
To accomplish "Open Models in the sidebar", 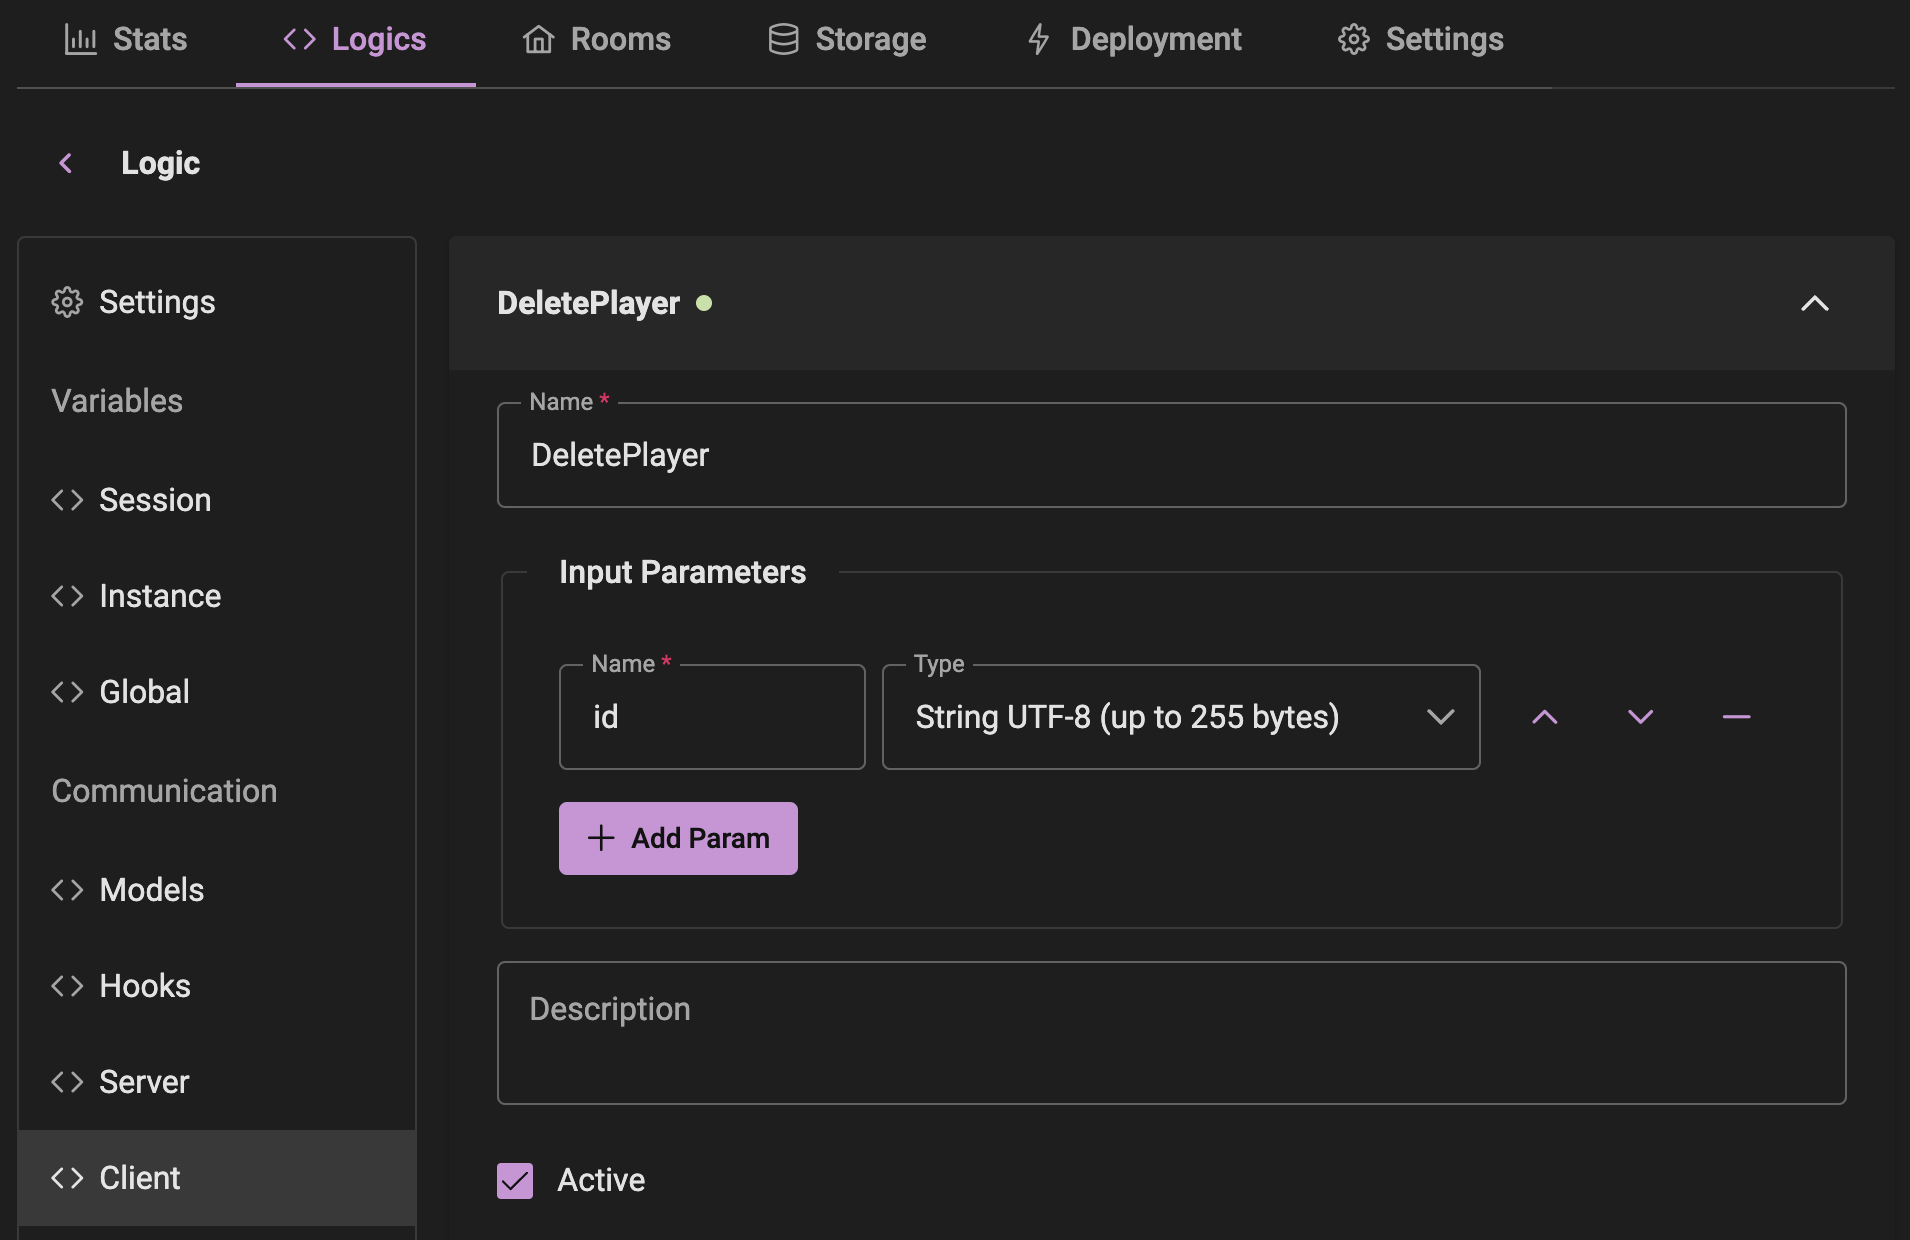I will click(217, 890).
